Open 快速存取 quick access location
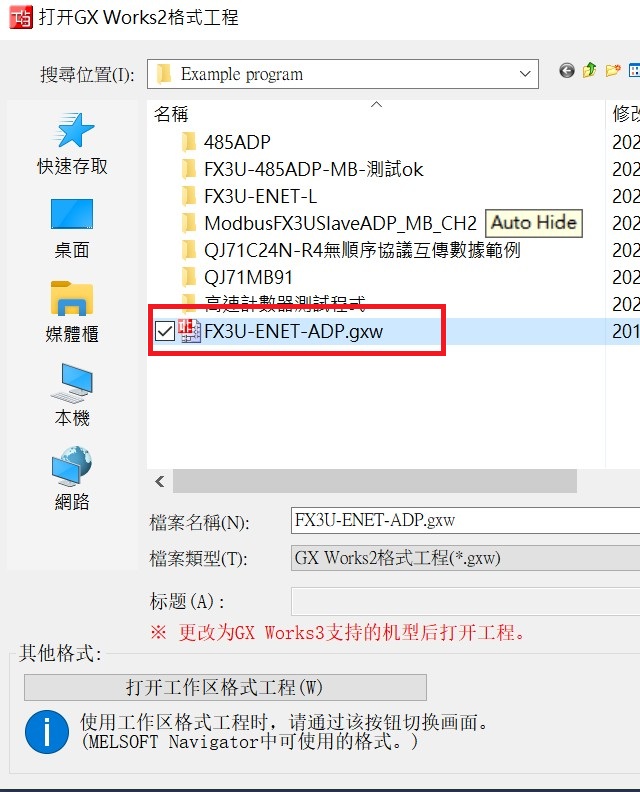 tap(72, 143)
